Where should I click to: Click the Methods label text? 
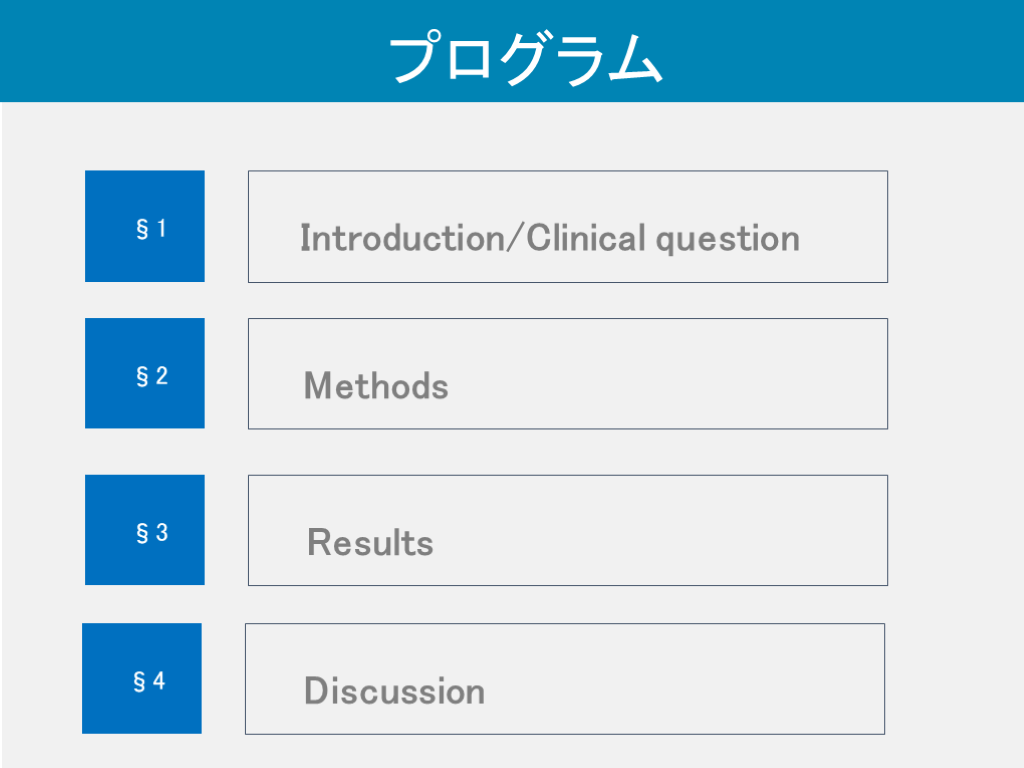point(376,386)
